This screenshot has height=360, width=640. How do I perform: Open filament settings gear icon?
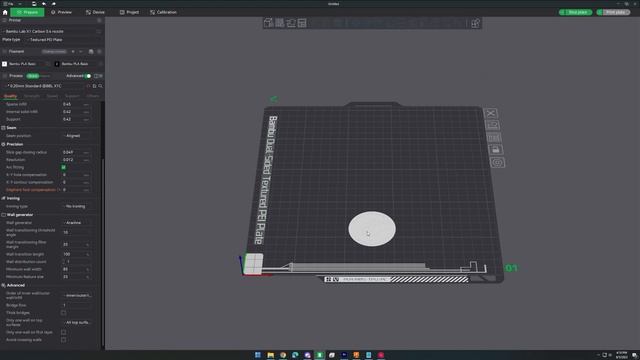[99, 51]
